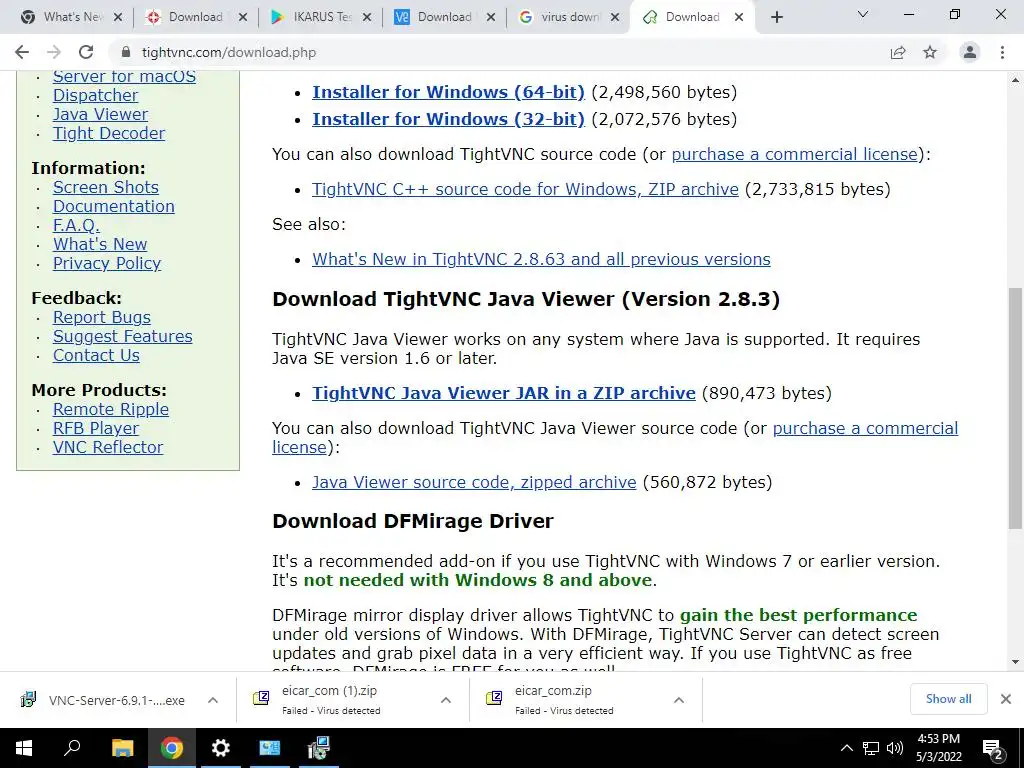Go back to the previous page
Screen dimensions: 1024x768
[x=22, y=52]
